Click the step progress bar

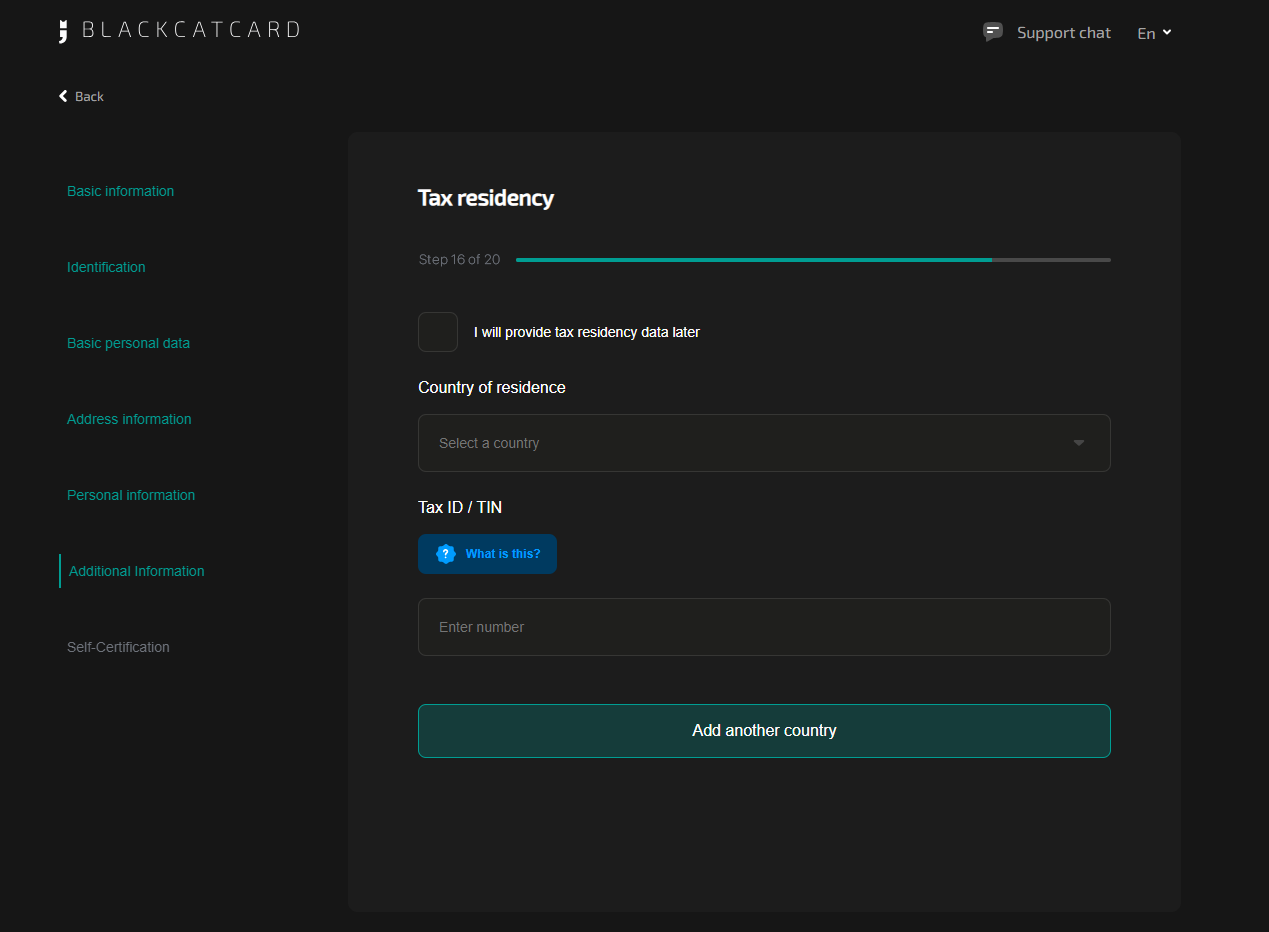[813, 260]
